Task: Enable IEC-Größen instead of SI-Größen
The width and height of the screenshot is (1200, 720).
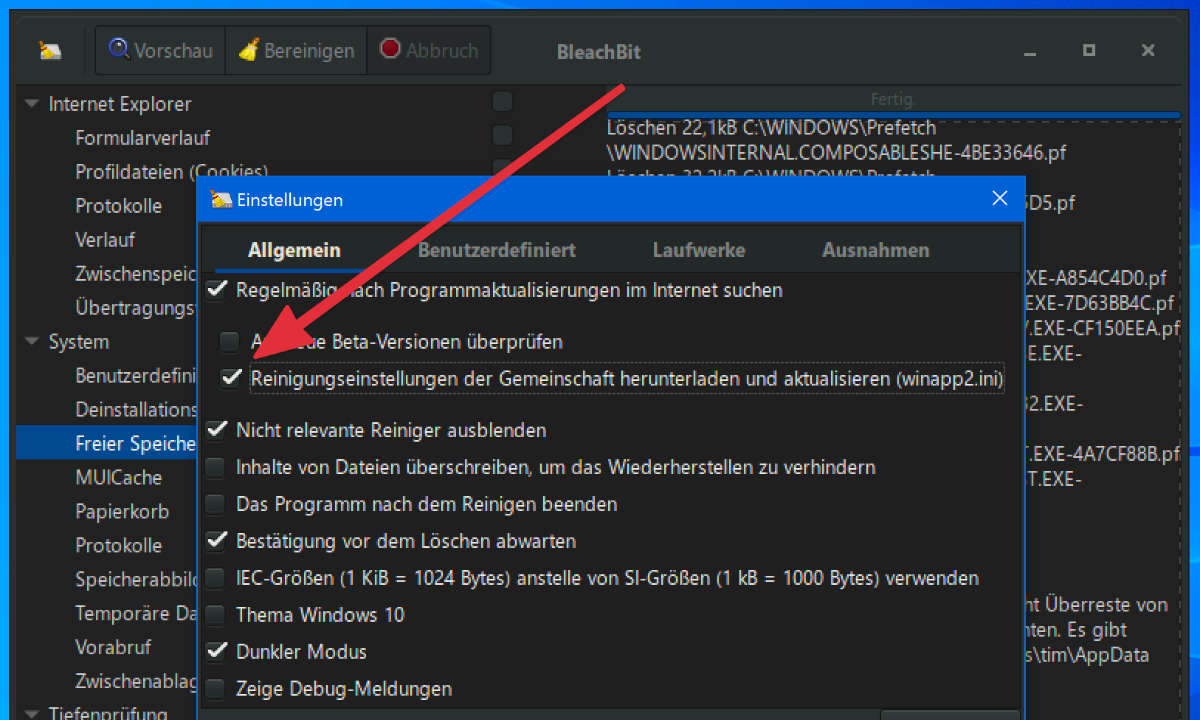Action: [x=216, y=578]
